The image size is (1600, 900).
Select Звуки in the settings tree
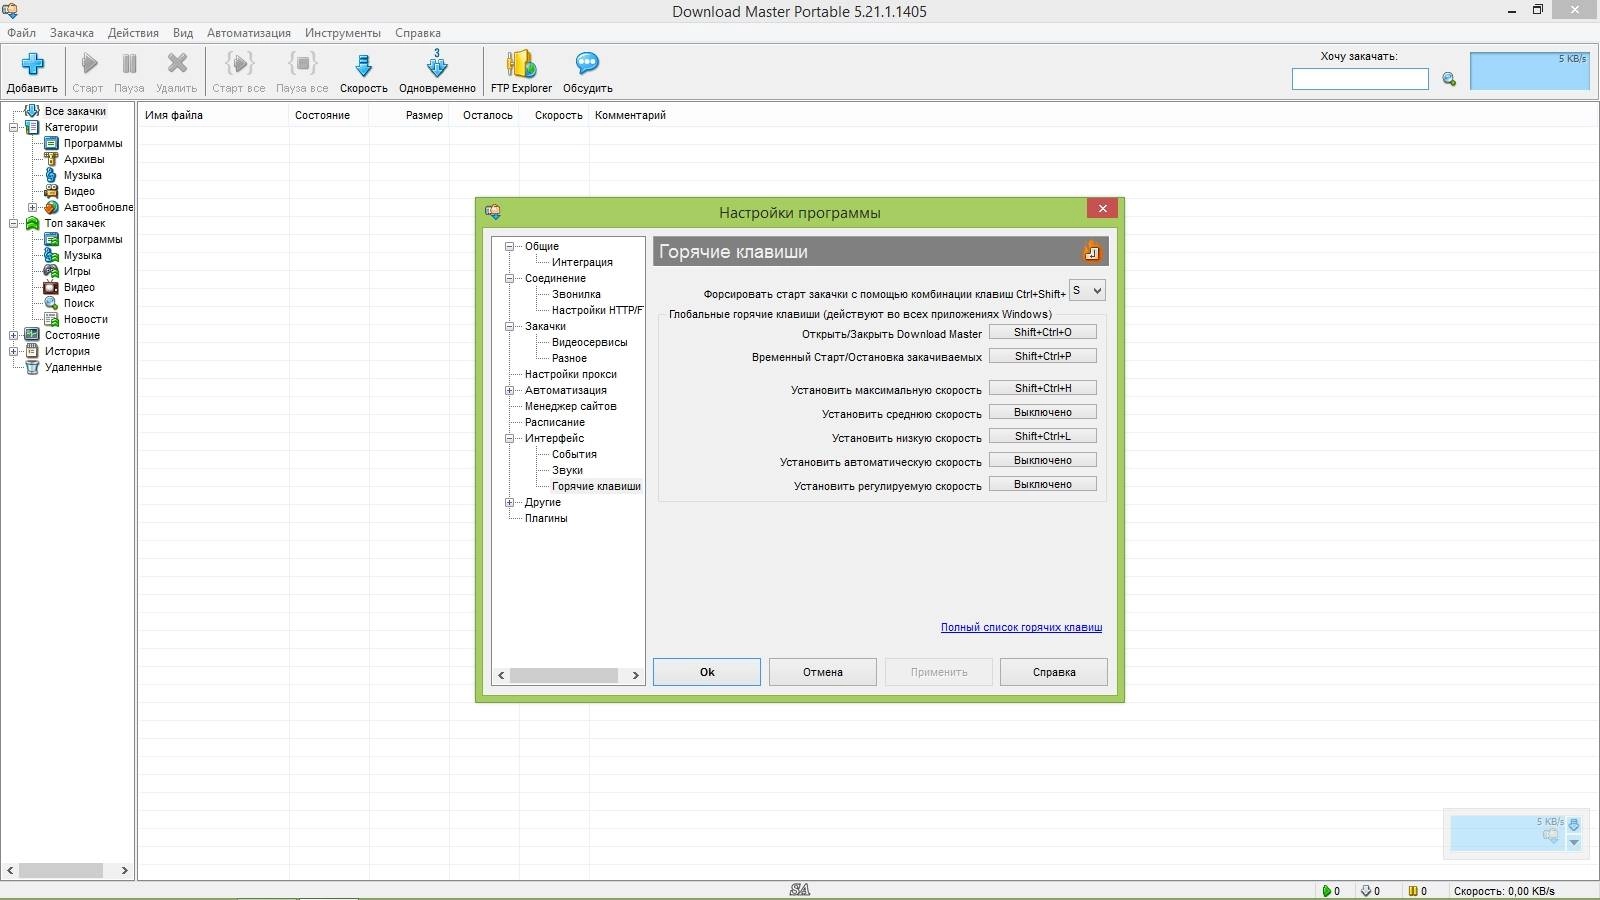point(567,470)
